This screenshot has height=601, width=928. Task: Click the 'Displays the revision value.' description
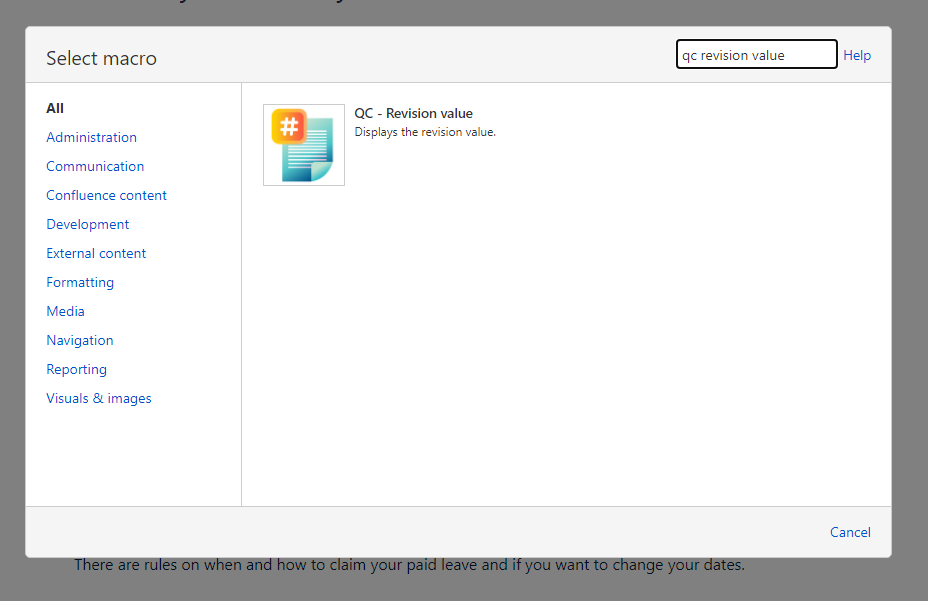425,132
